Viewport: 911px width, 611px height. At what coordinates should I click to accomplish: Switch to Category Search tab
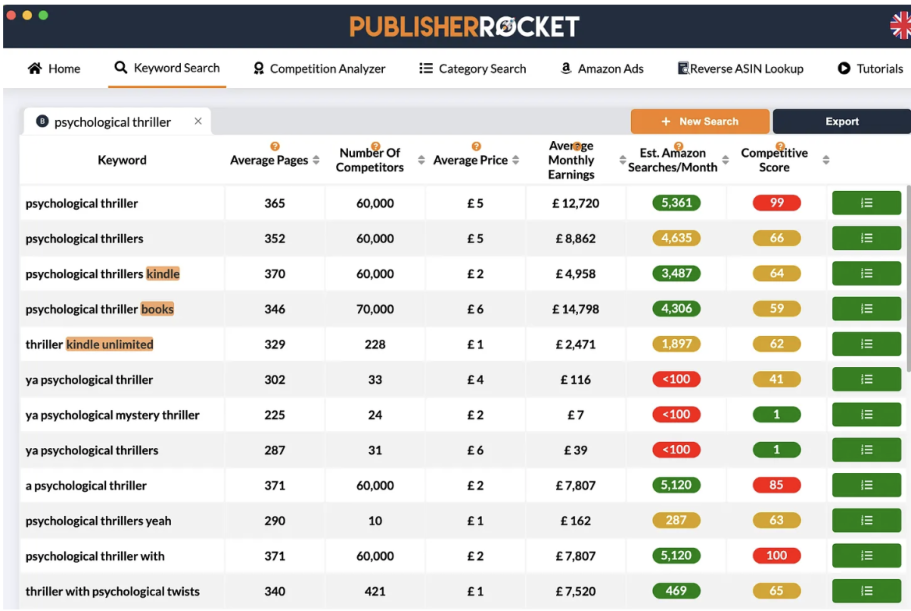pos(472,69)
